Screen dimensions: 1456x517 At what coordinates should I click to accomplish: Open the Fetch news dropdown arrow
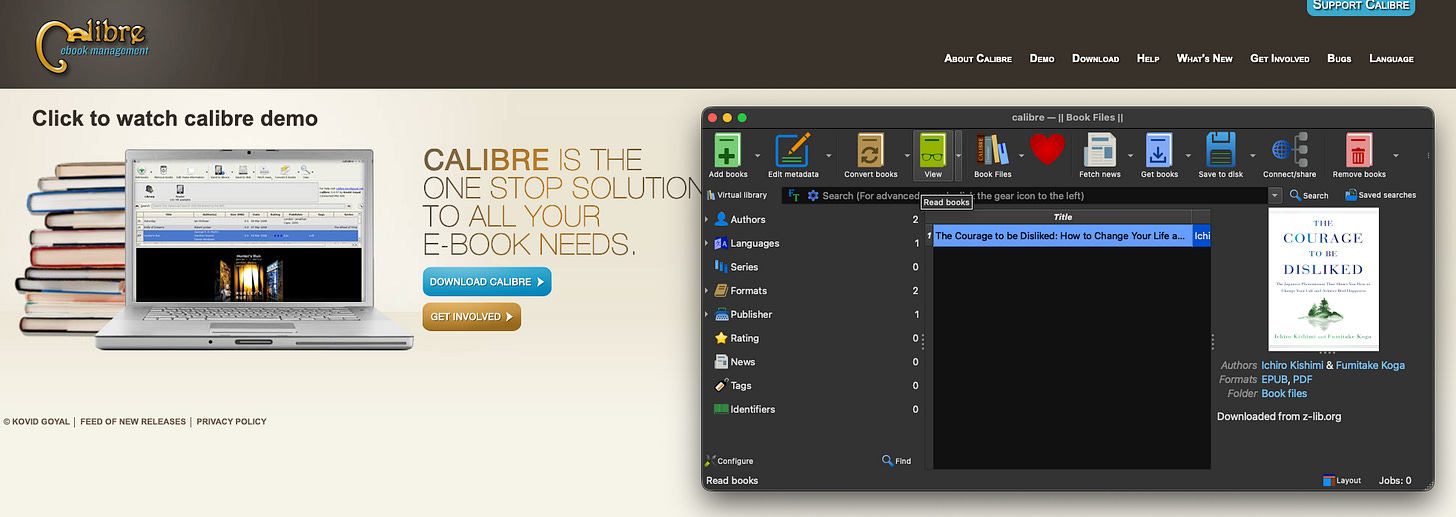(x=1131, y=156)
